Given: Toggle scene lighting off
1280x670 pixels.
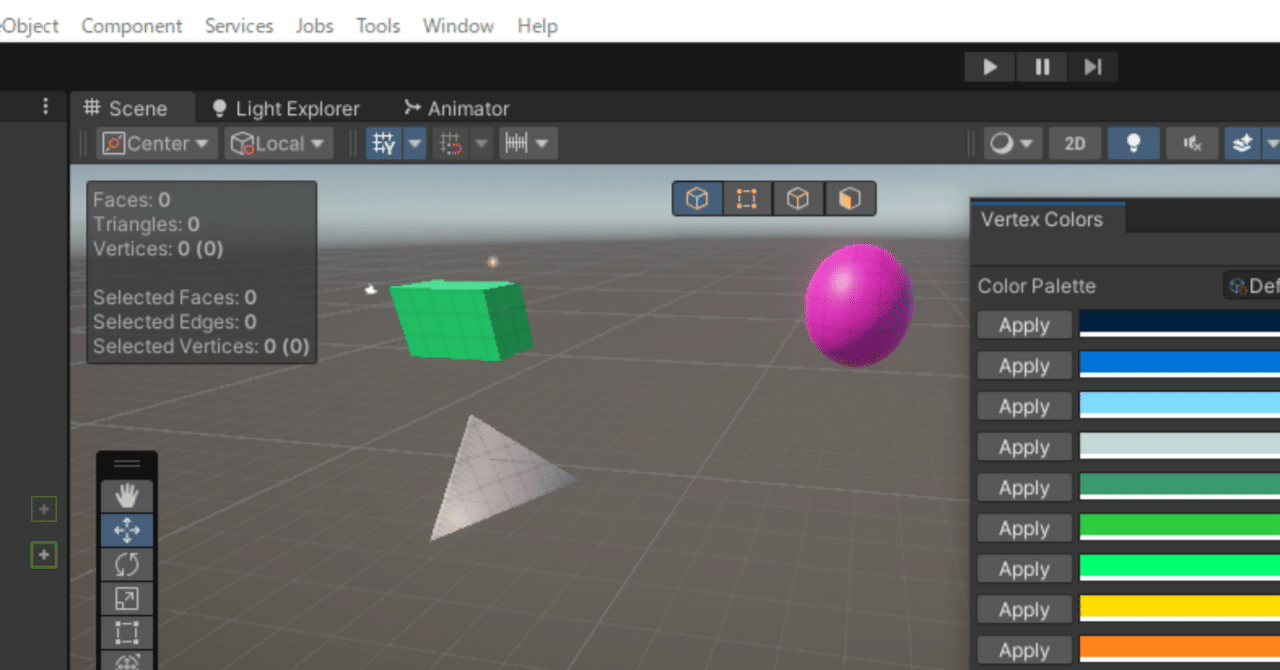Looking at the screenshot, I should pos(1133,143).
